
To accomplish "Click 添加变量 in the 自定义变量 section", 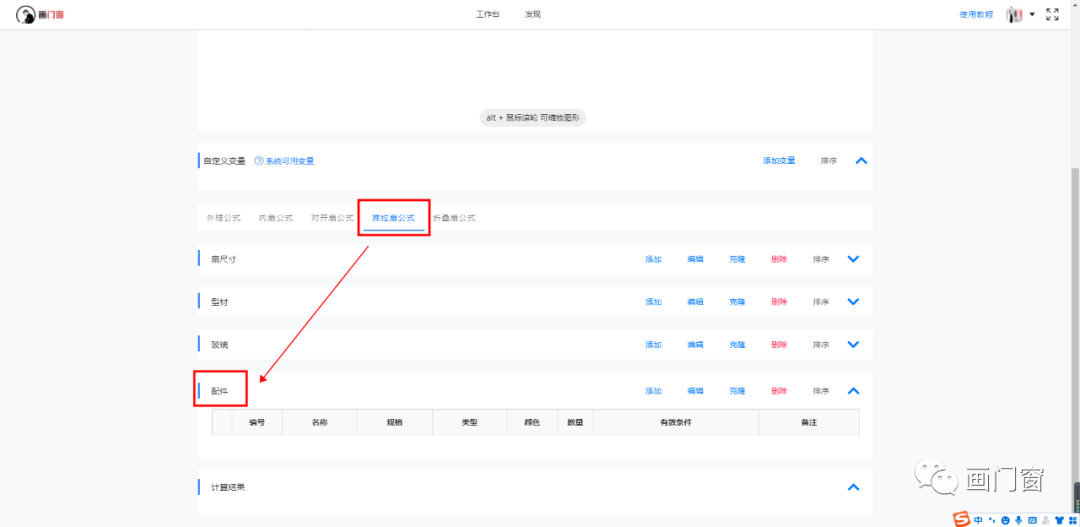I will click(x=779, y=160).
